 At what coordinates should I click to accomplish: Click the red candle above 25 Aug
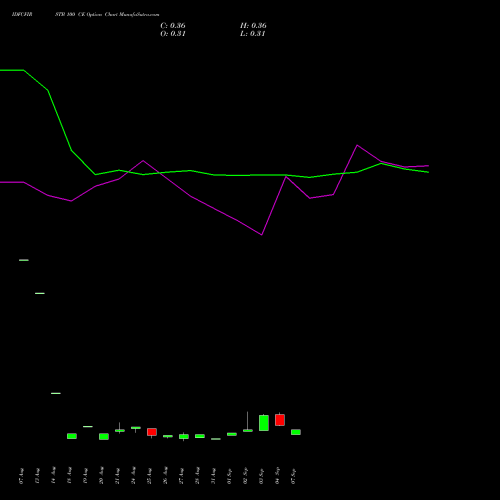152,432
